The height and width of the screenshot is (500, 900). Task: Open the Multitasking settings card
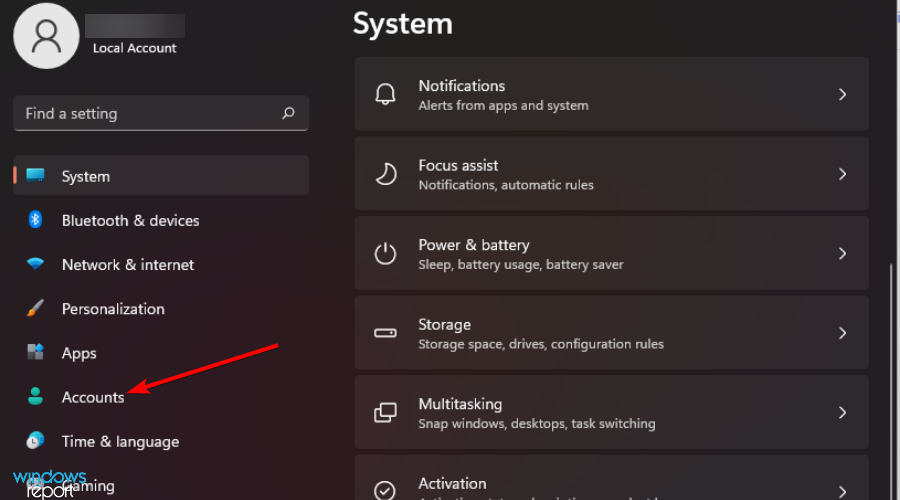pyautogui.click(x=611, y=412)
